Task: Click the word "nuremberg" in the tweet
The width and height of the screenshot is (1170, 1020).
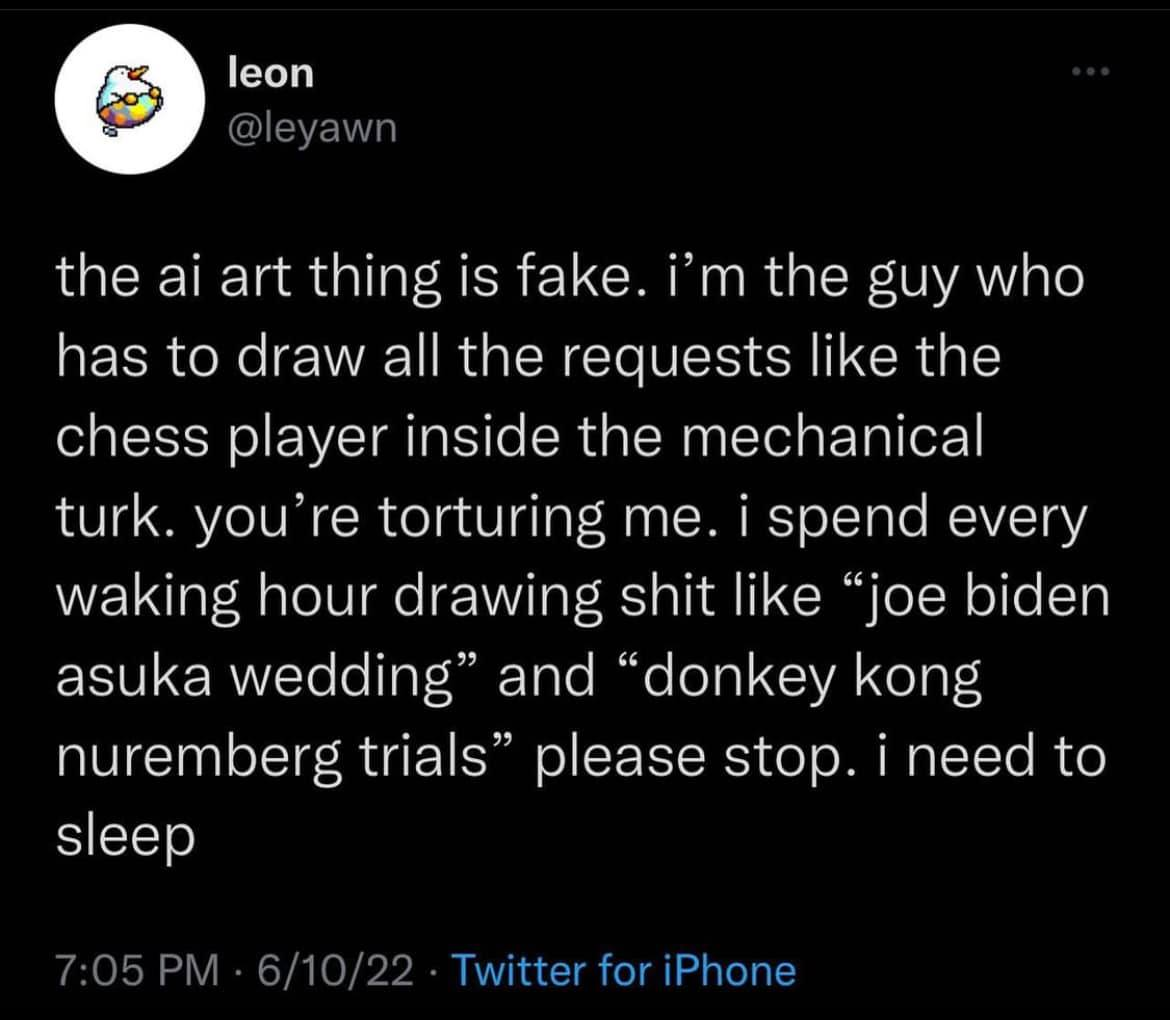Action: tap(196, 758)
